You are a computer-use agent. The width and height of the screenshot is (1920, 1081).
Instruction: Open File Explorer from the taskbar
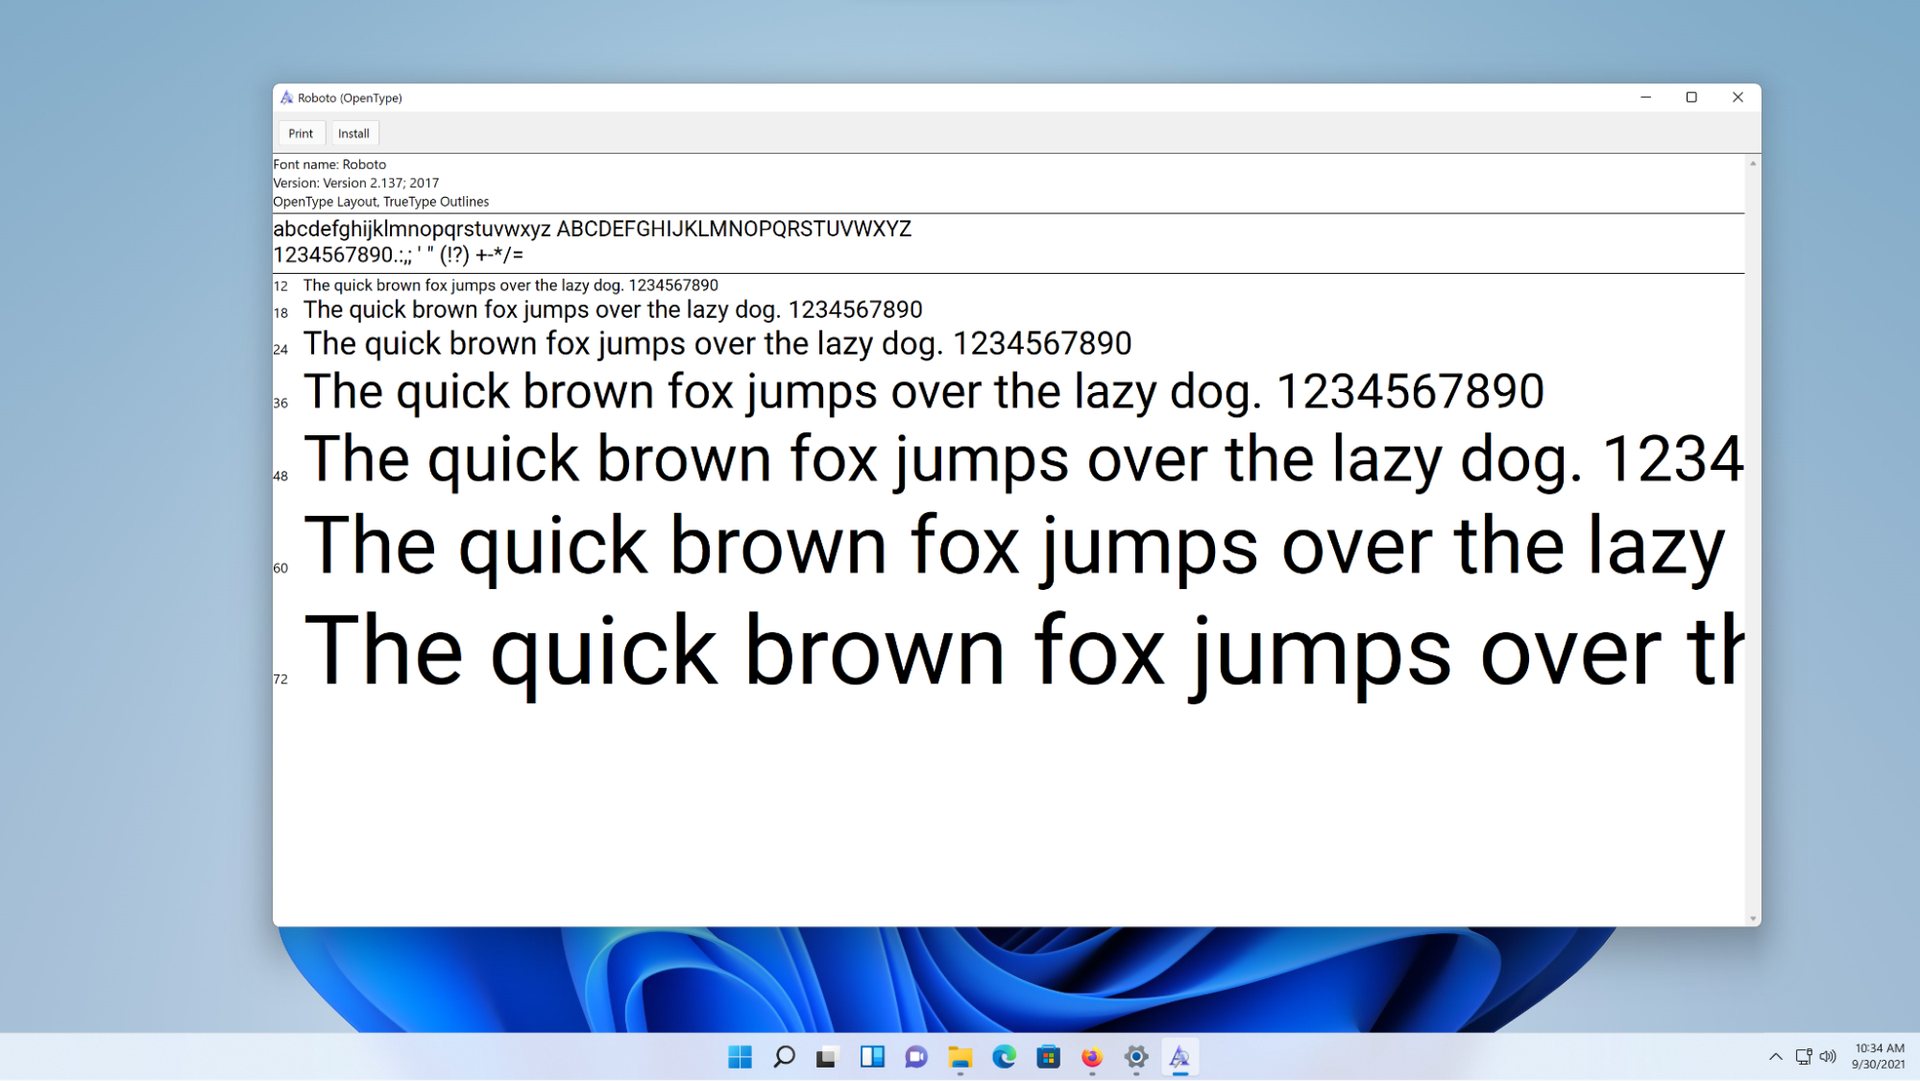pyautogui.click(x=961, y=1057)
